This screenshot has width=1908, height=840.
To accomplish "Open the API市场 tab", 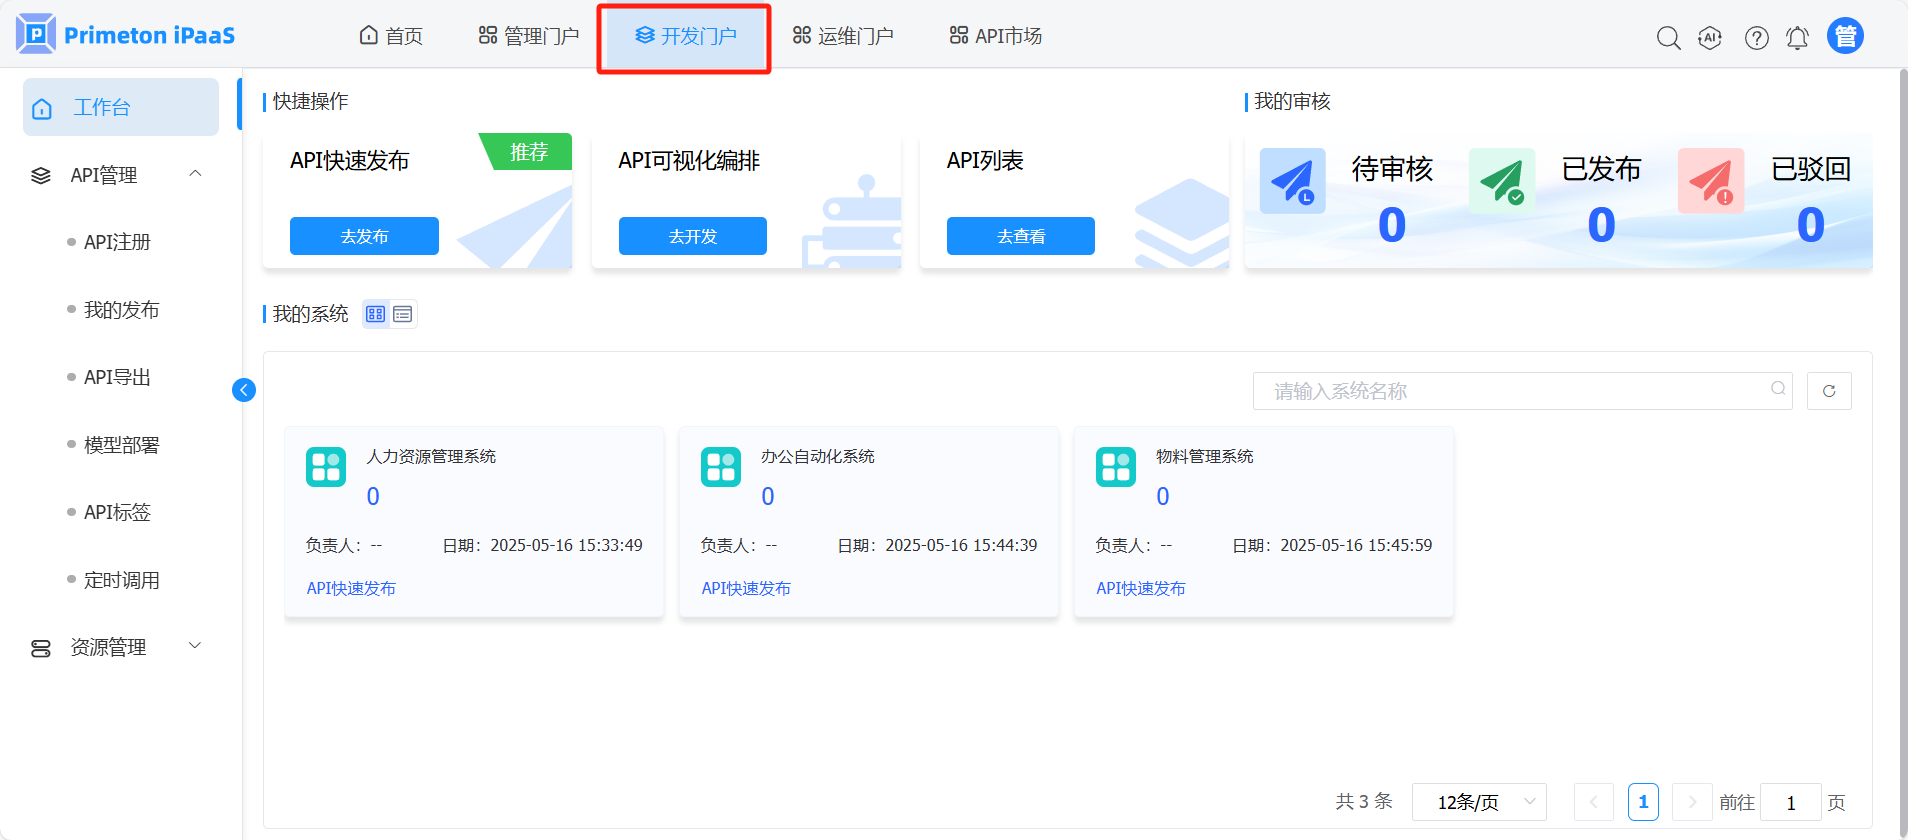I will pos(995,36).
